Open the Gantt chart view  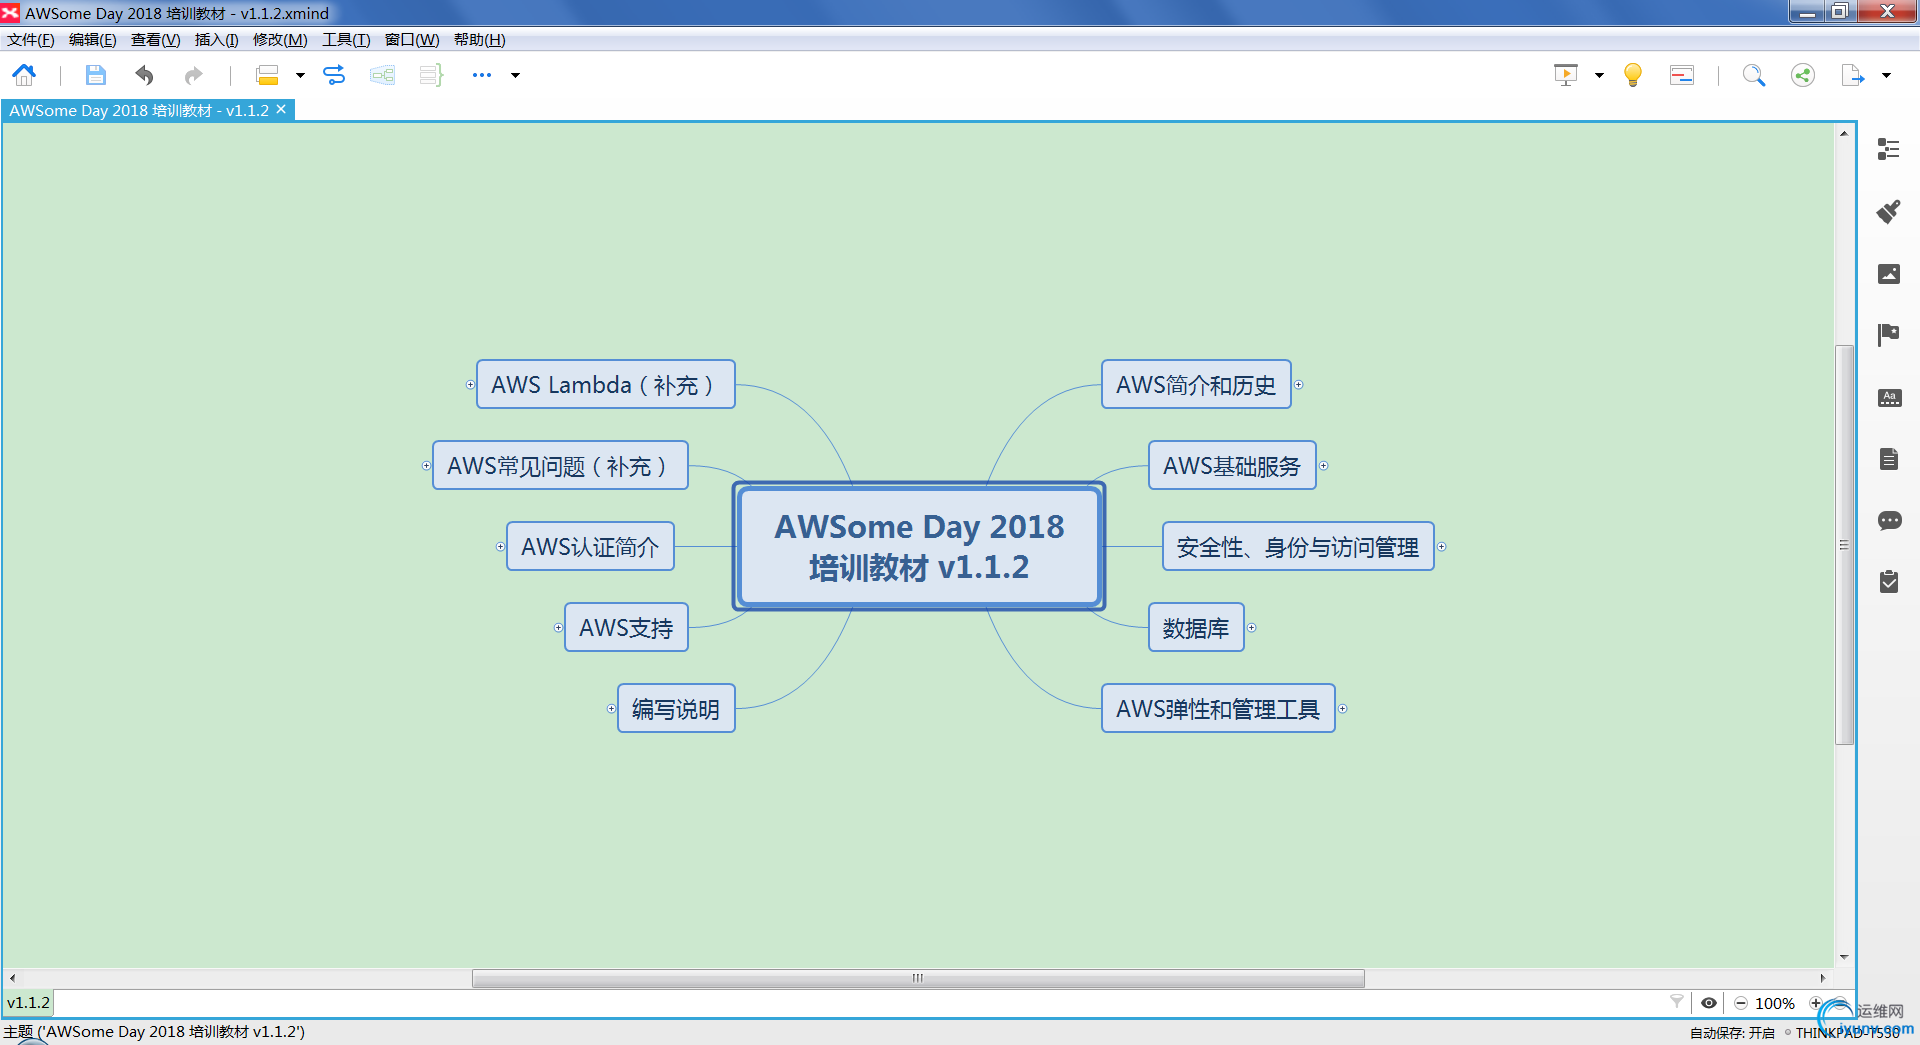1682,75
